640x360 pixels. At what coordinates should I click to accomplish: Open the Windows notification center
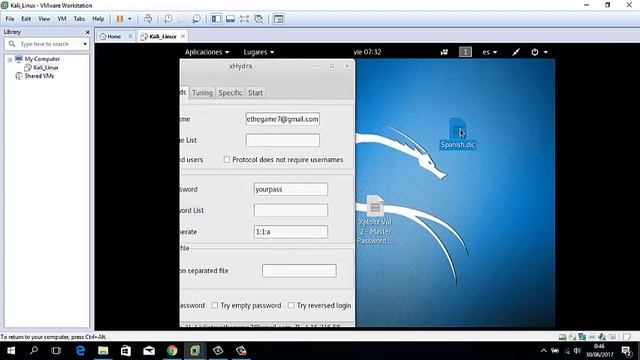pyautogui.click(x=627, y=351)
